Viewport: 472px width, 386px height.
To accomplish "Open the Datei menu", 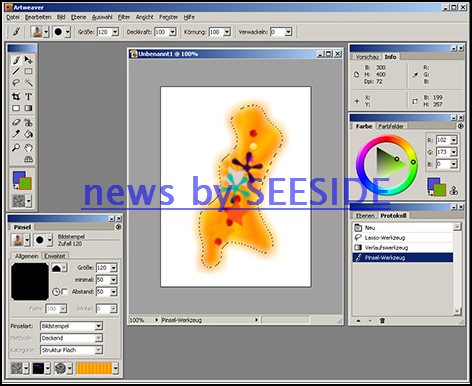I will [13, 17].
